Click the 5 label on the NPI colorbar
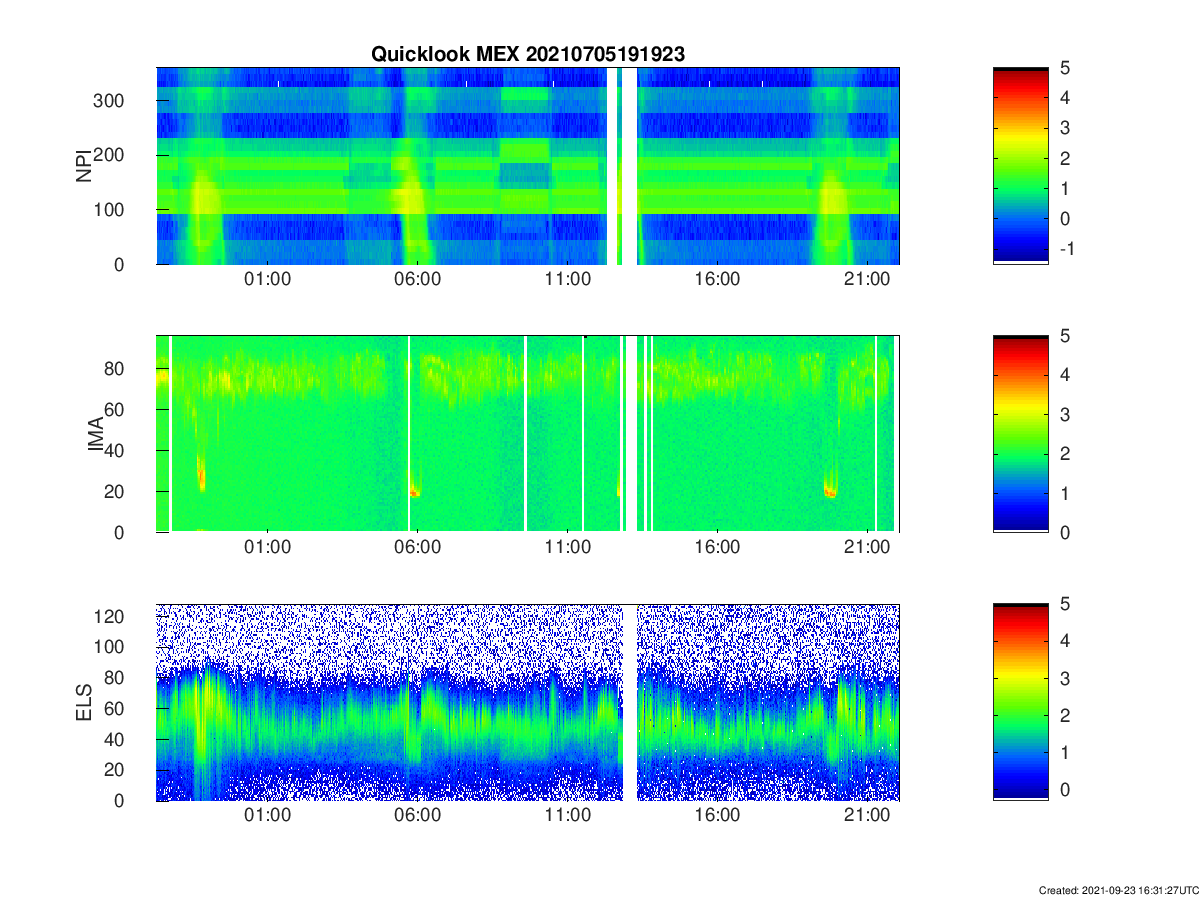This screenshot has width=1200, height=900. point(1066,68)
